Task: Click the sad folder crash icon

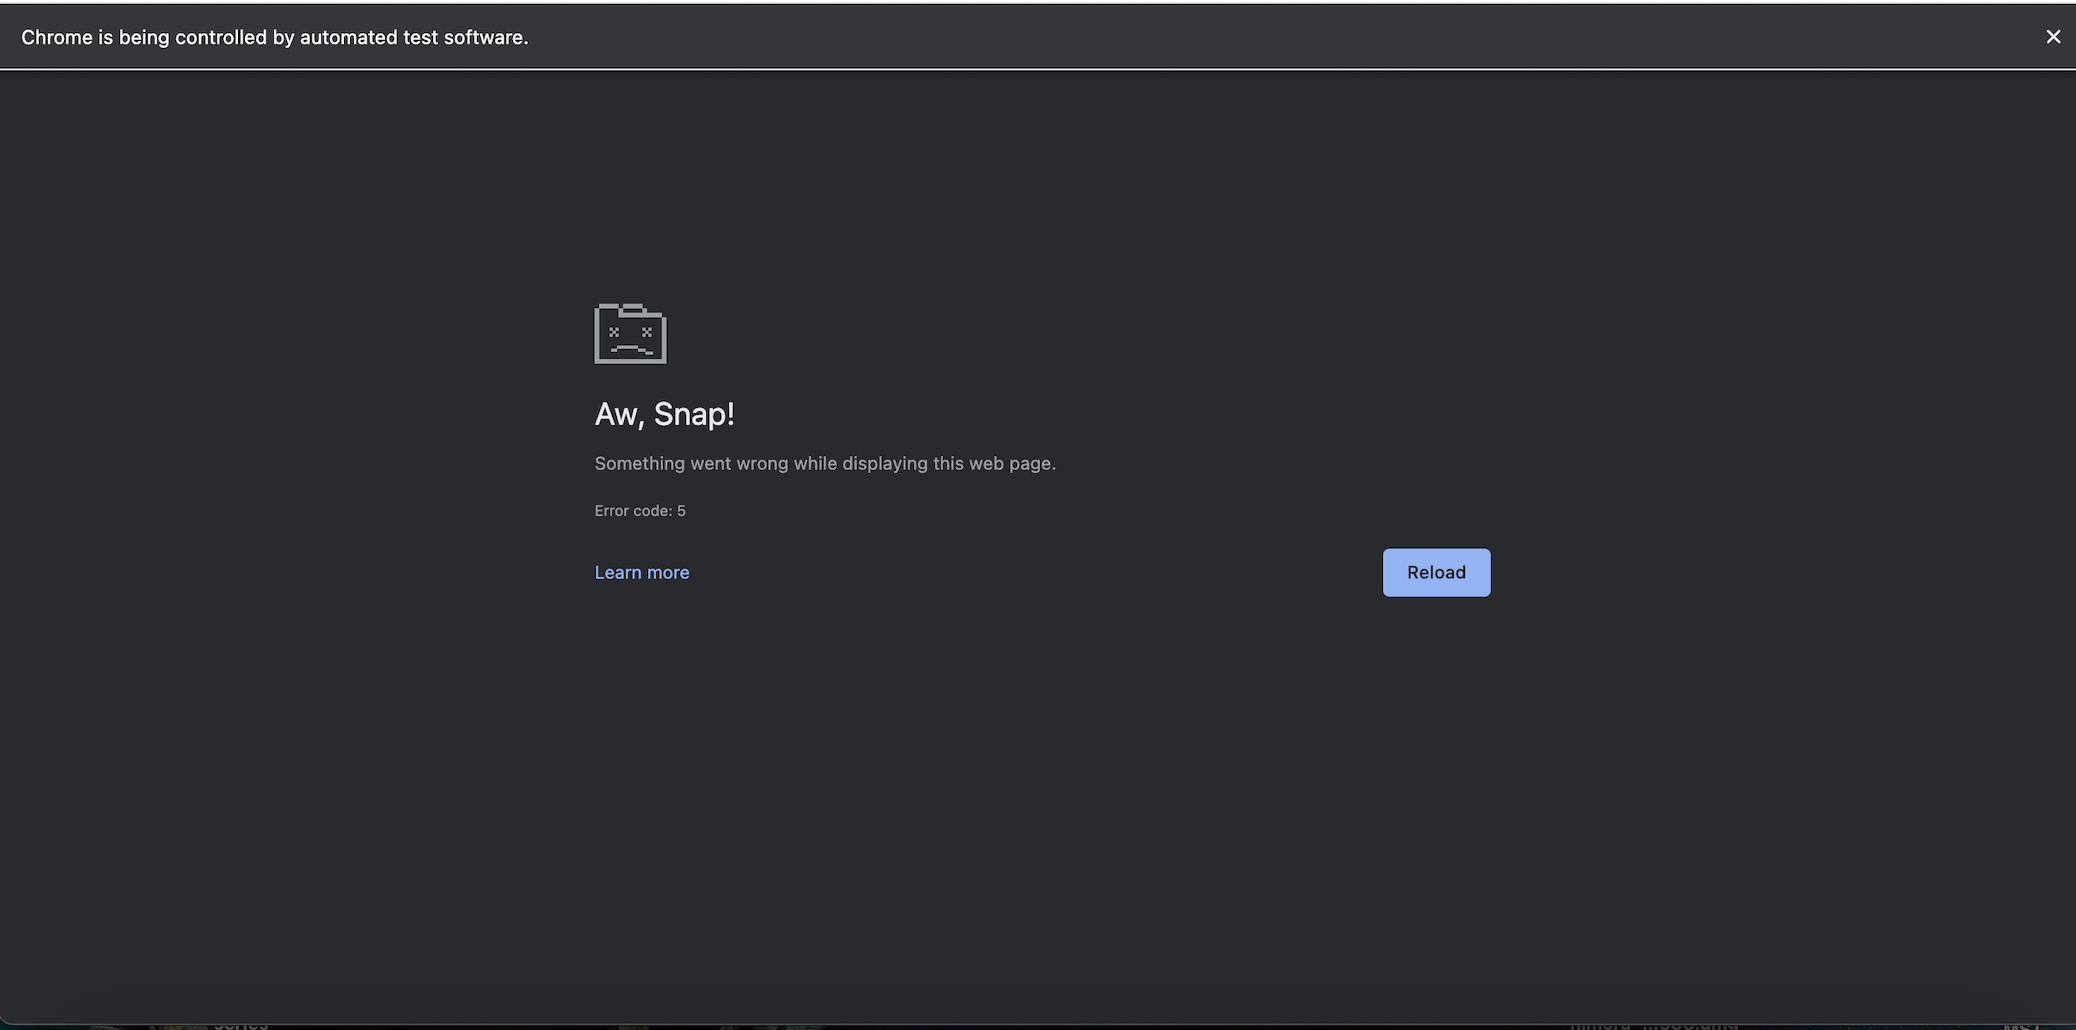Action: (x=629, y=335)
